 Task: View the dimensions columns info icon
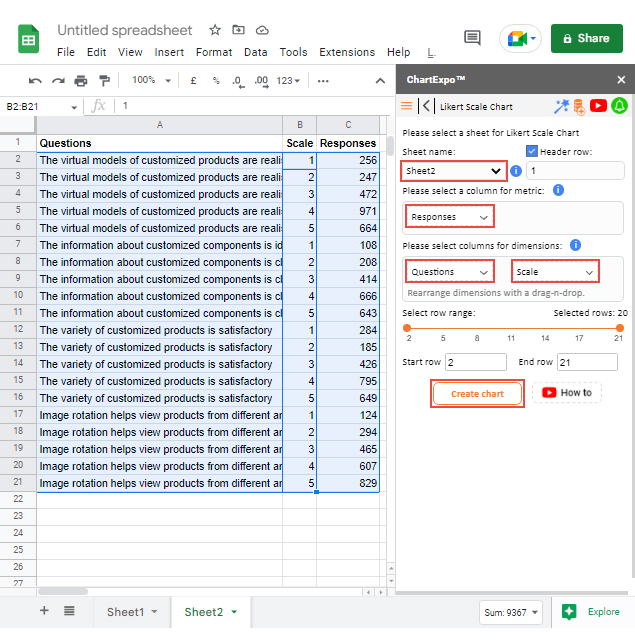coord(575,245)
